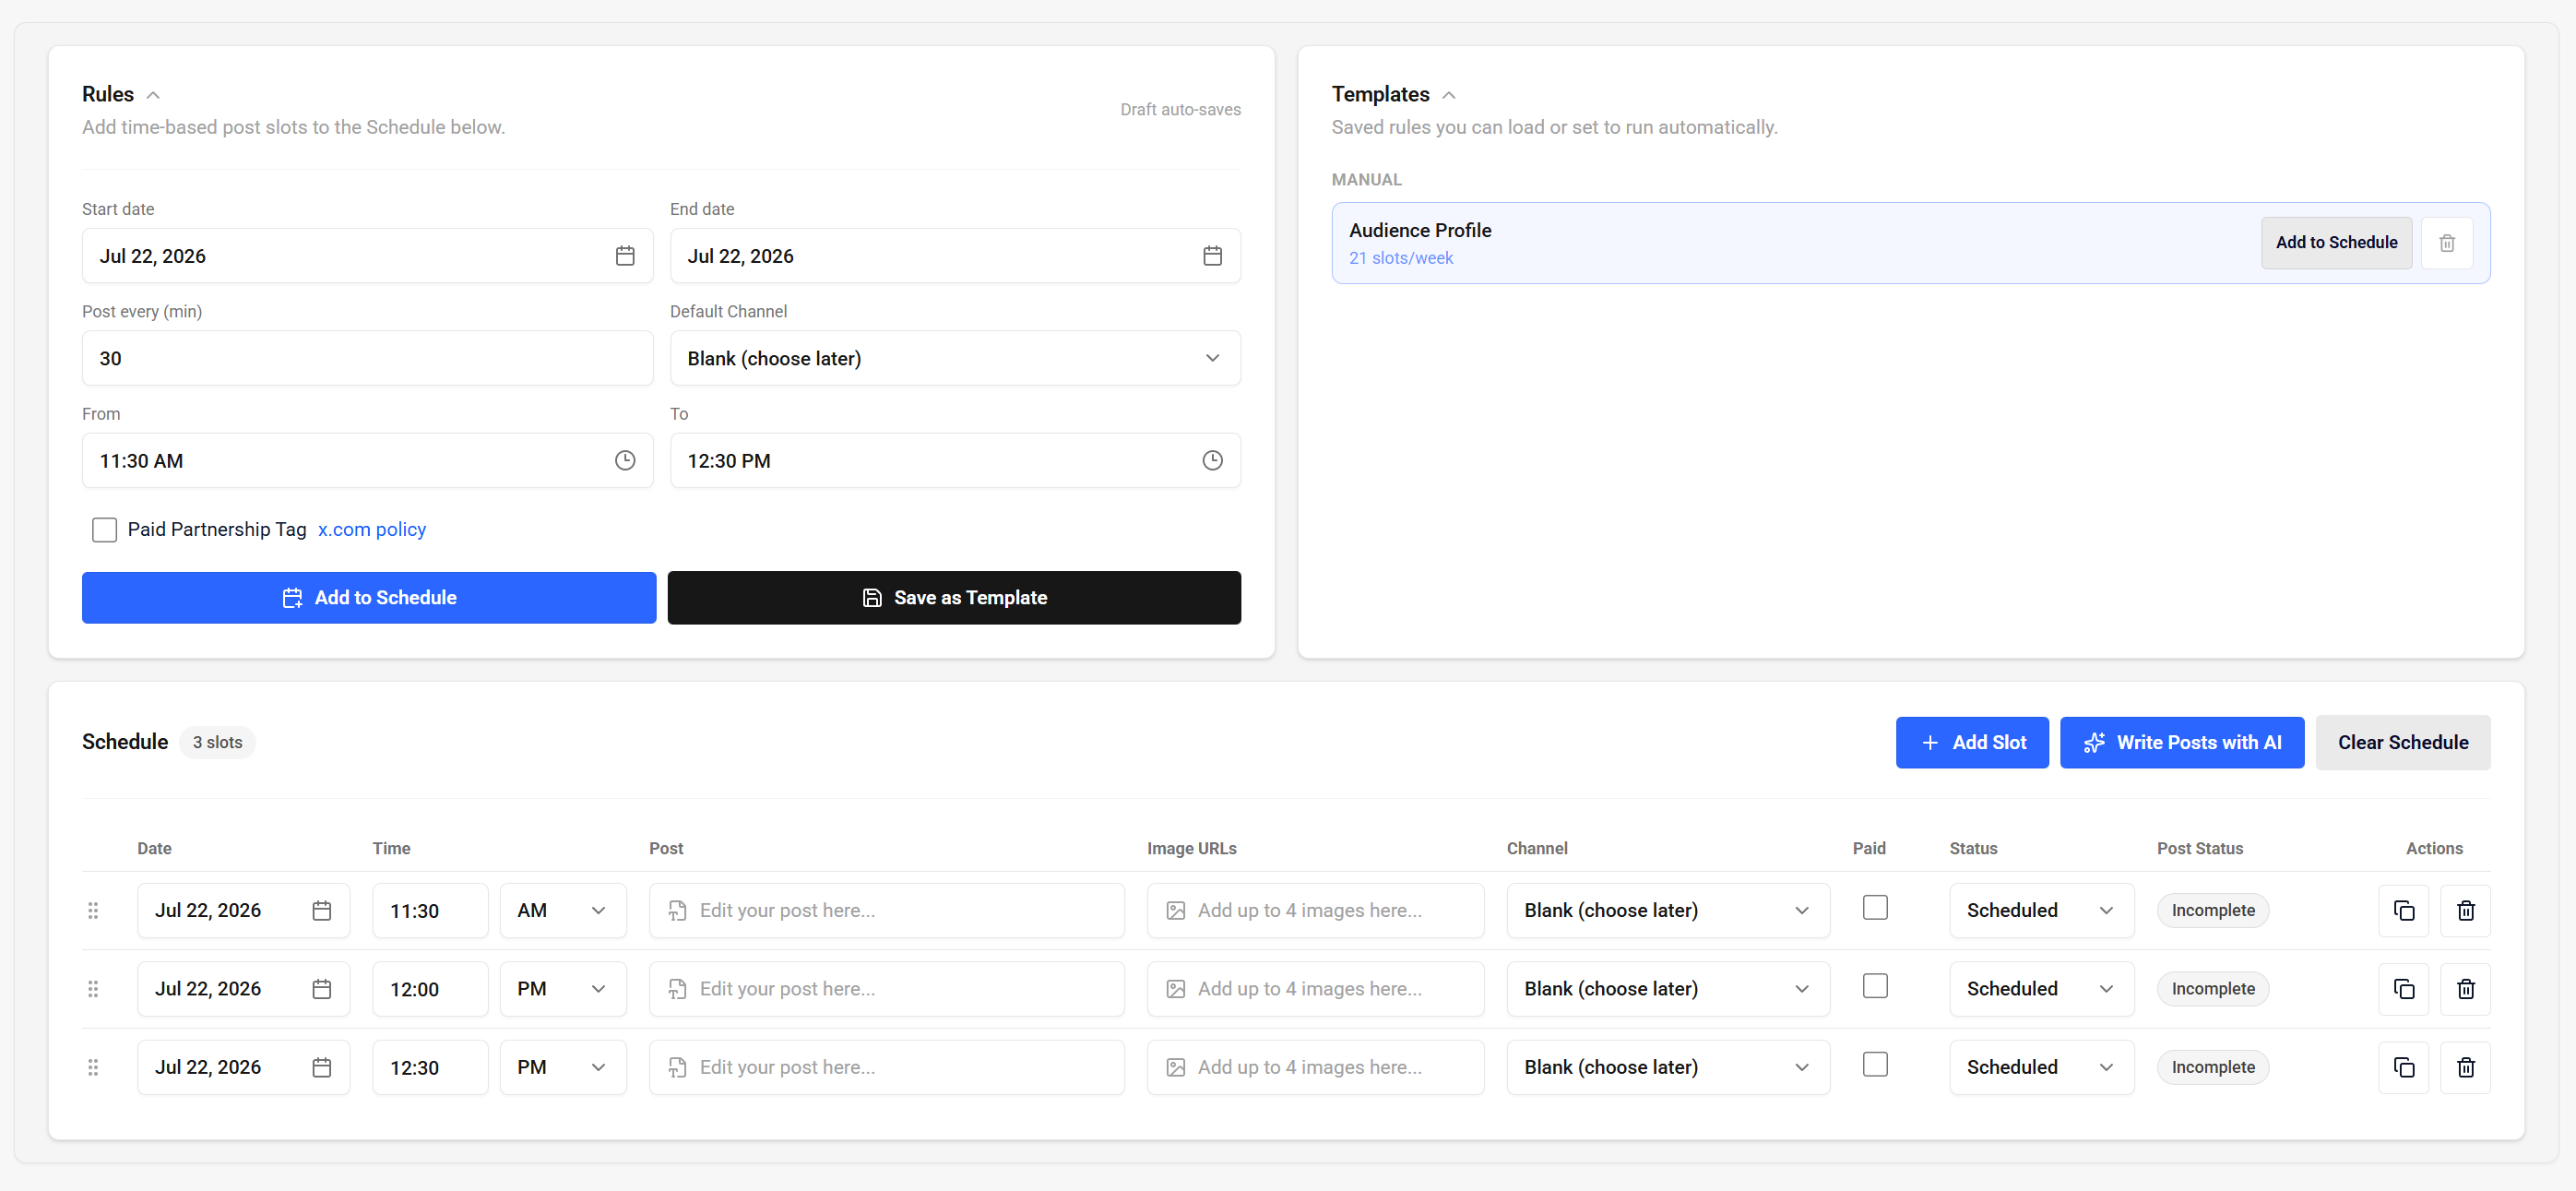
Task: Duplicate the 12:30 PM slot
Action: coord(2404,1068)
